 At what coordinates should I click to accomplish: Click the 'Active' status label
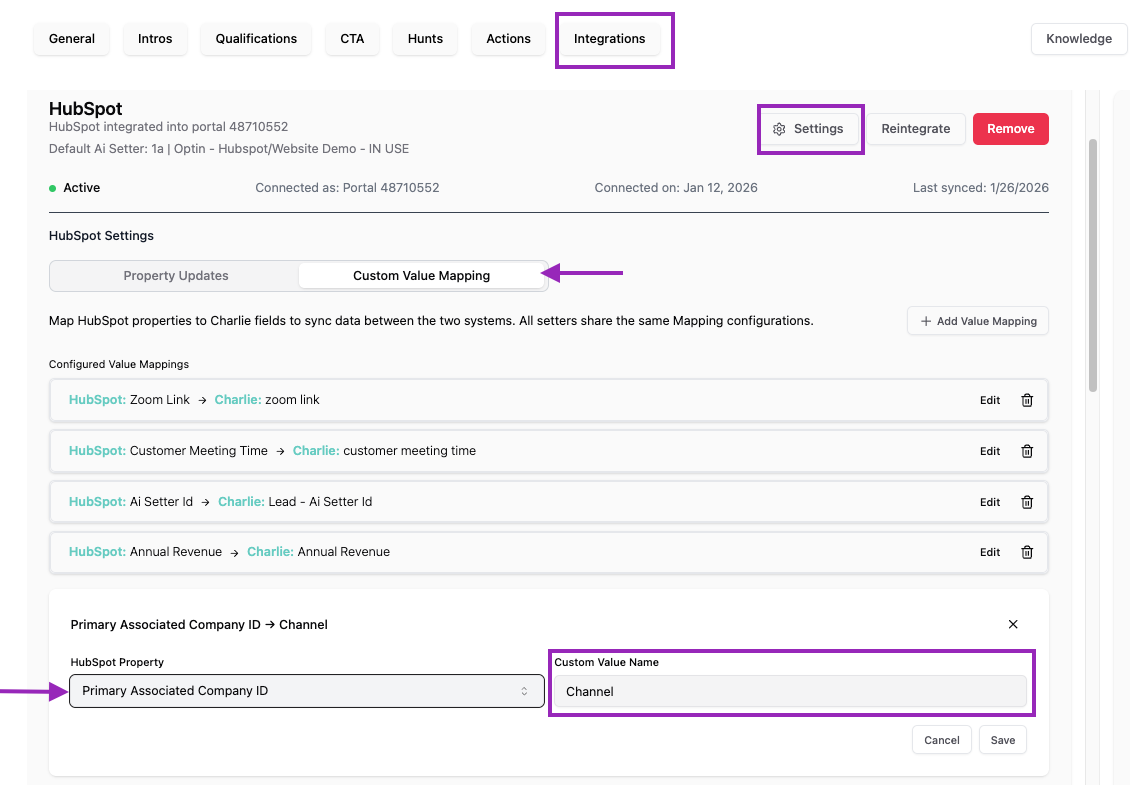pos(81,188)
